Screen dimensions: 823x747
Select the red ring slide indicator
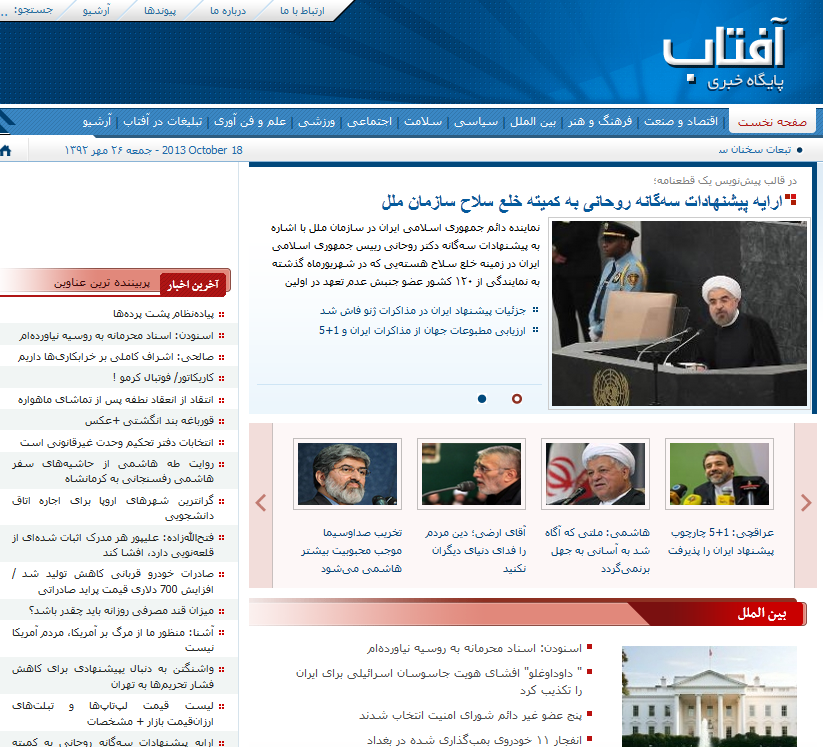point(517,399)
